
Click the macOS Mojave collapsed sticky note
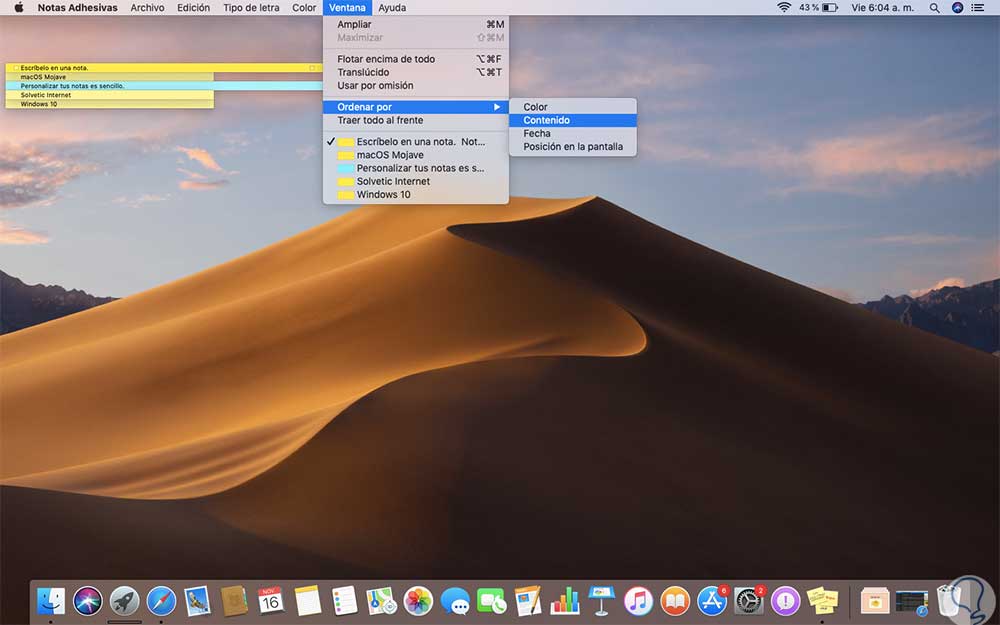[x=110, y=77]
